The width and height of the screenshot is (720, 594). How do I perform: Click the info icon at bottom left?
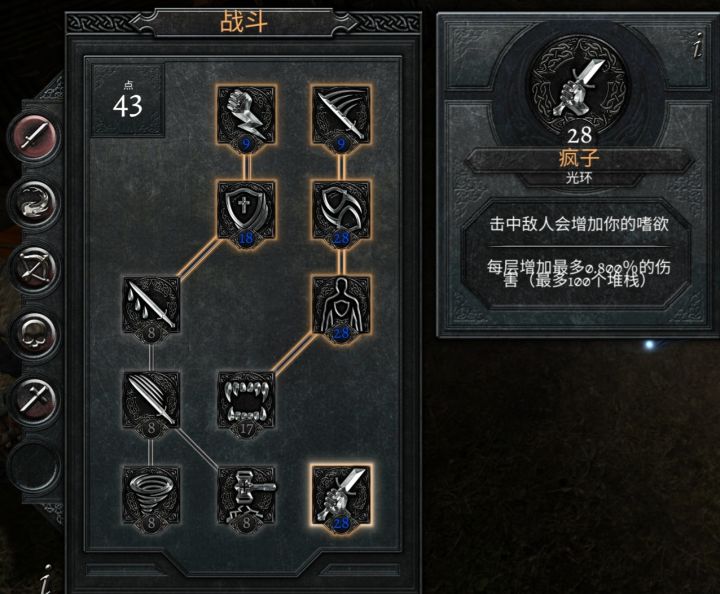[x=45, y=579]
